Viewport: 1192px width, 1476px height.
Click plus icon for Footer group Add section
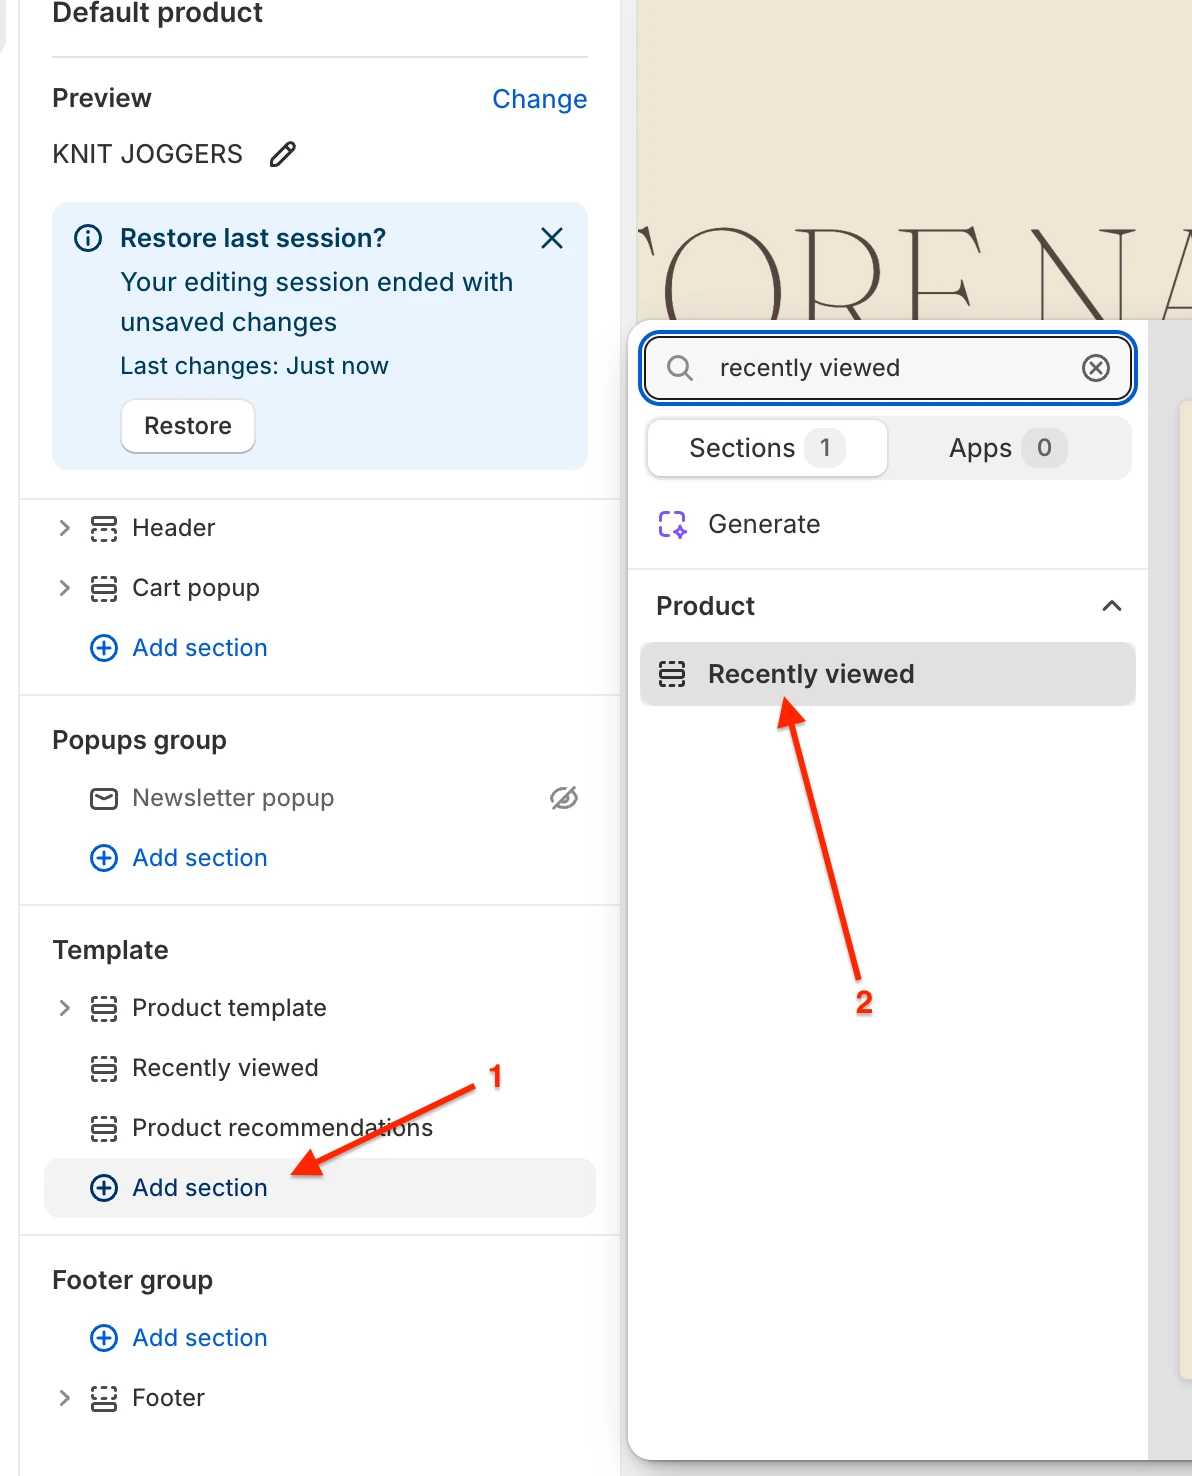[x=104, y=1338]
